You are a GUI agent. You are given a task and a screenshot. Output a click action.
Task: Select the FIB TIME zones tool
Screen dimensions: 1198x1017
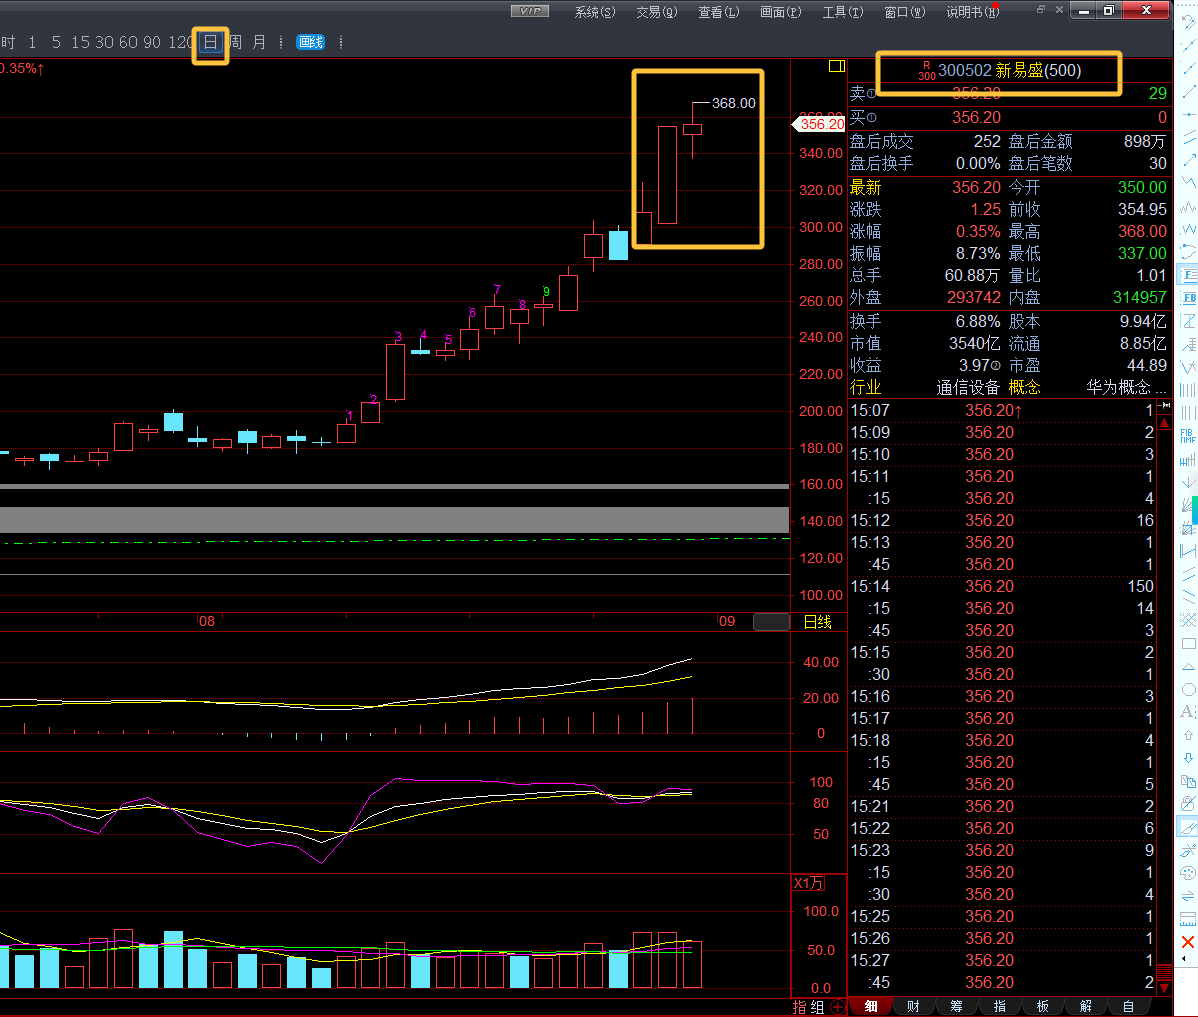coord(1188,436)
